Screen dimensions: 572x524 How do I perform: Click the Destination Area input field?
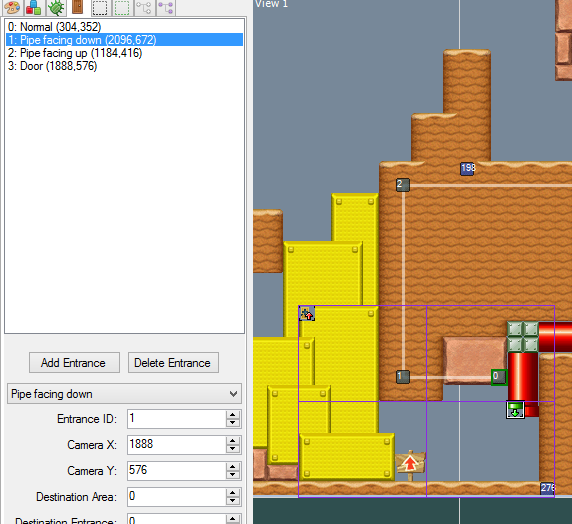click(177, 497)
